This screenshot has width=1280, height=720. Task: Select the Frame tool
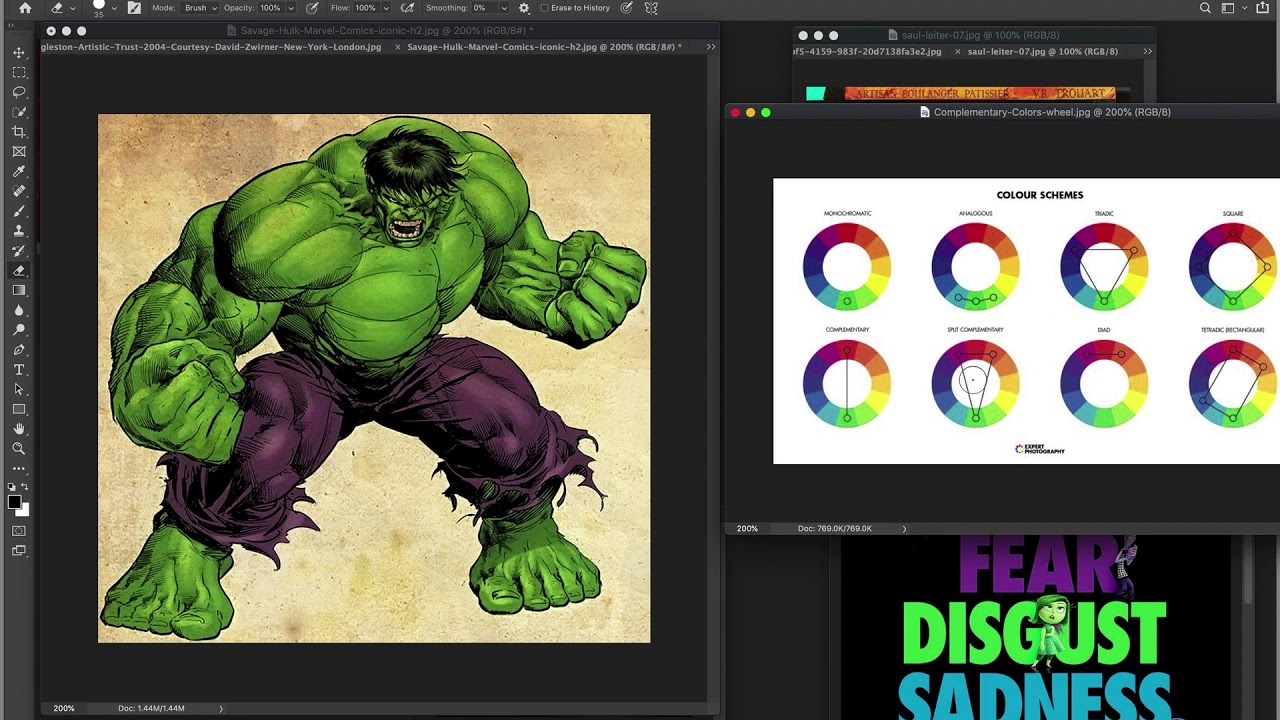click(19, 152)
